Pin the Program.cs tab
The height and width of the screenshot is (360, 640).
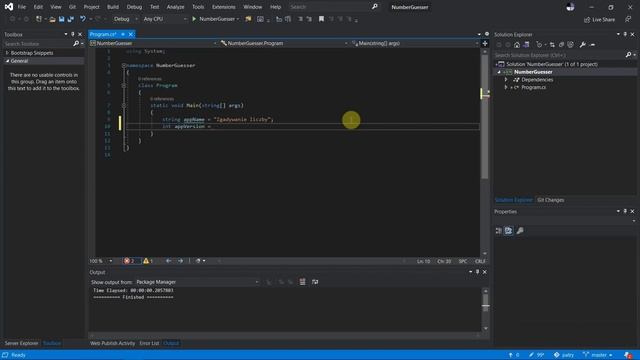(x=123, y=34)
